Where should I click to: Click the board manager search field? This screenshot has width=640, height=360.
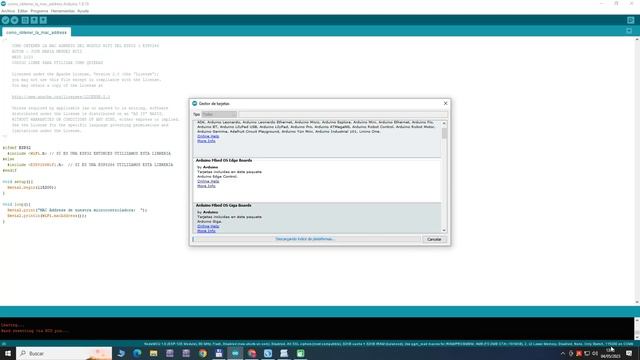[343, 114]
